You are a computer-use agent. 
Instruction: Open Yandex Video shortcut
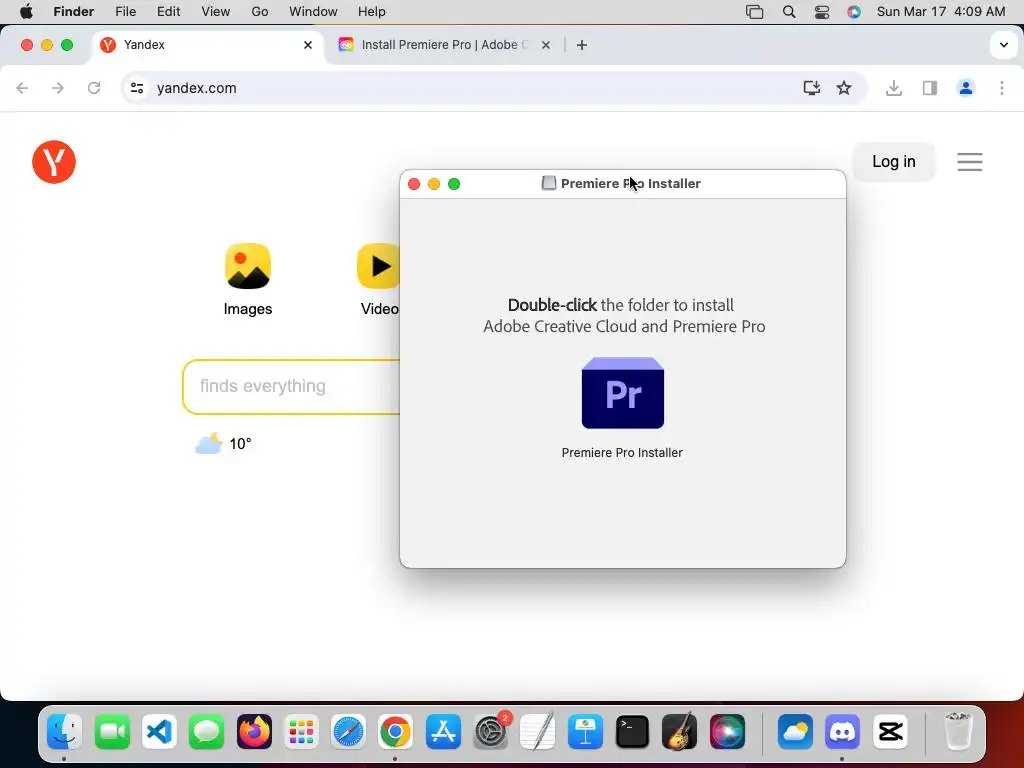click(379, 280)
